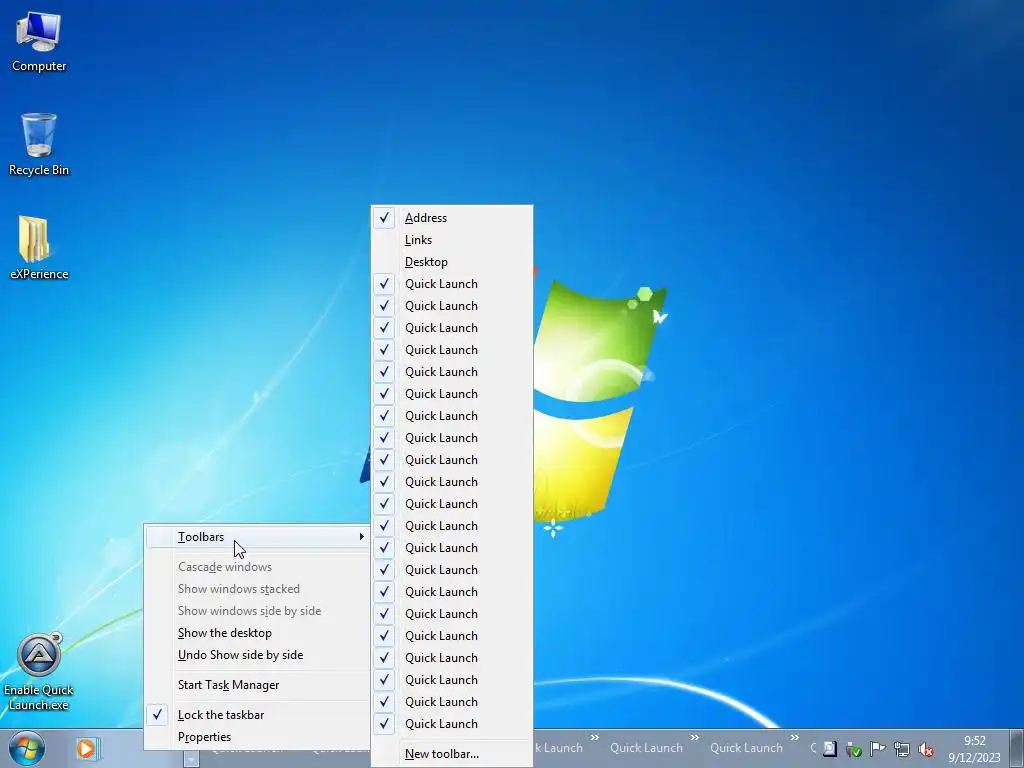The height and width of the screenshot is (768, 1024).
Task: Open the network status tray icon
Action: [x=902, y=750]
